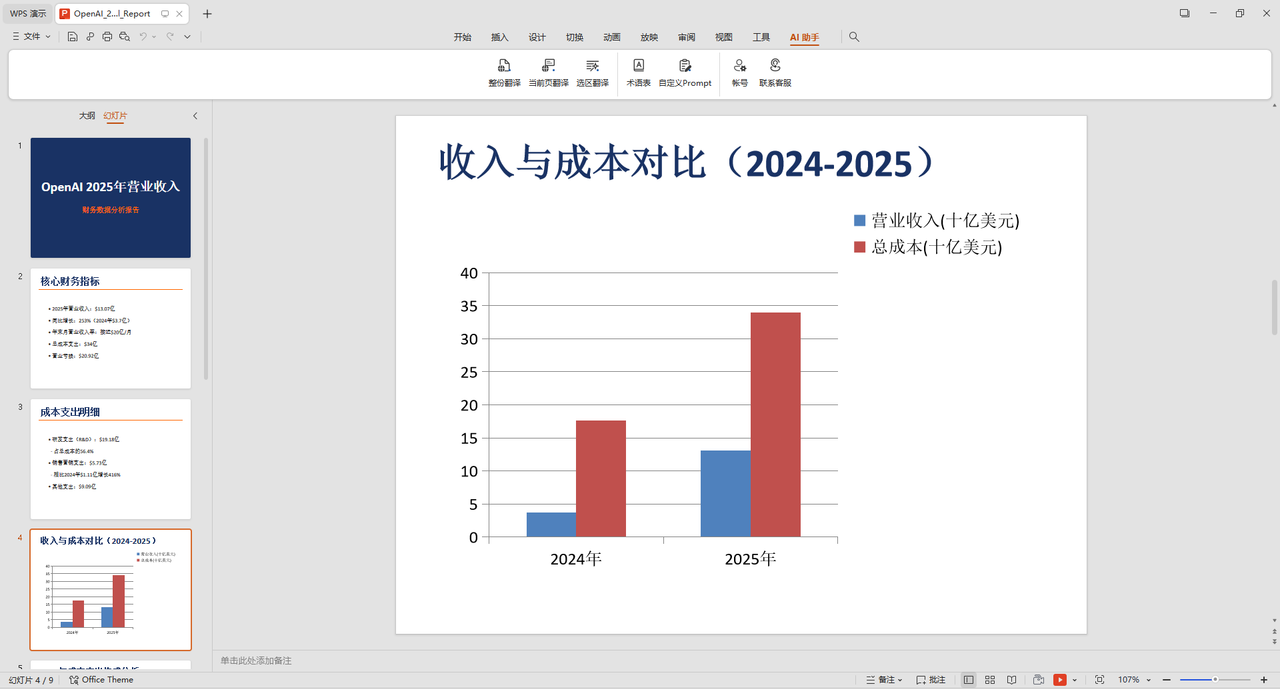Open the 文件 menu
The width and height of the screenshot is (1280, 689).
point(26,36)
